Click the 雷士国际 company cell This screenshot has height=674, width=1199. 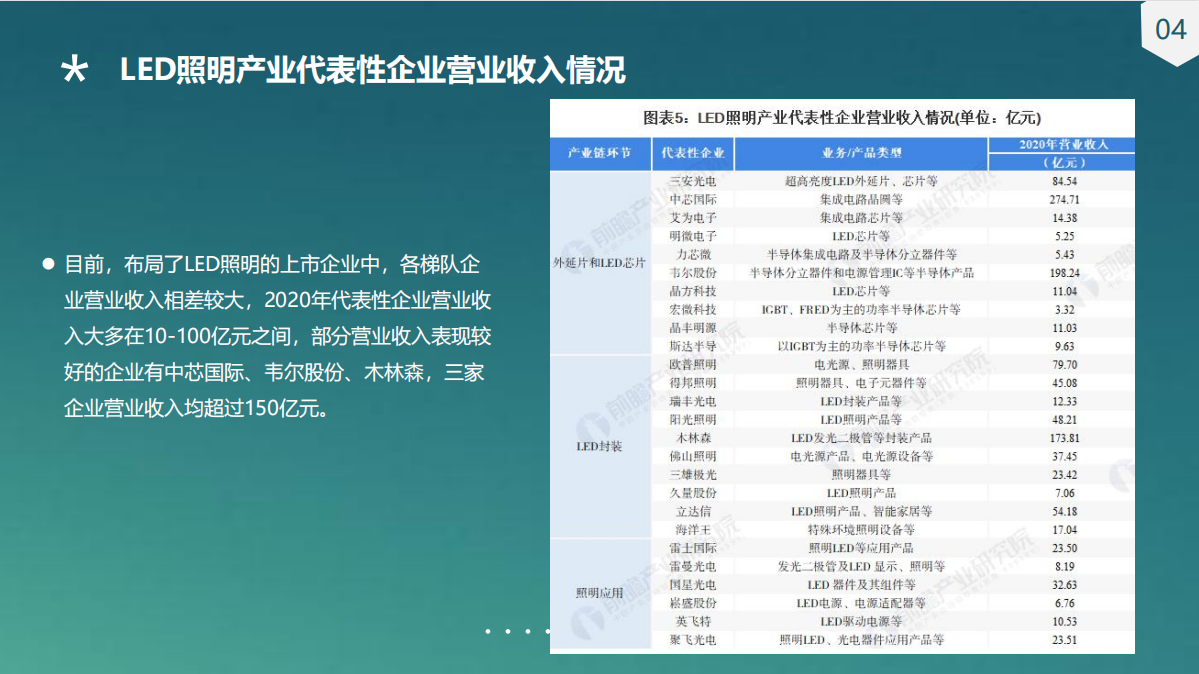click(x=693, y=548)
